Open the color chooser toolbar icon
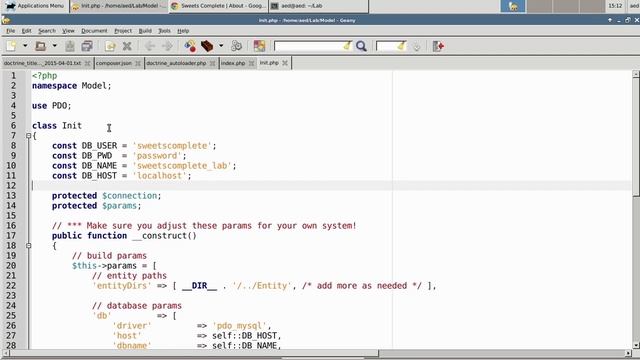The height and width of the screenshot is (360, 640). click(259, 46)
